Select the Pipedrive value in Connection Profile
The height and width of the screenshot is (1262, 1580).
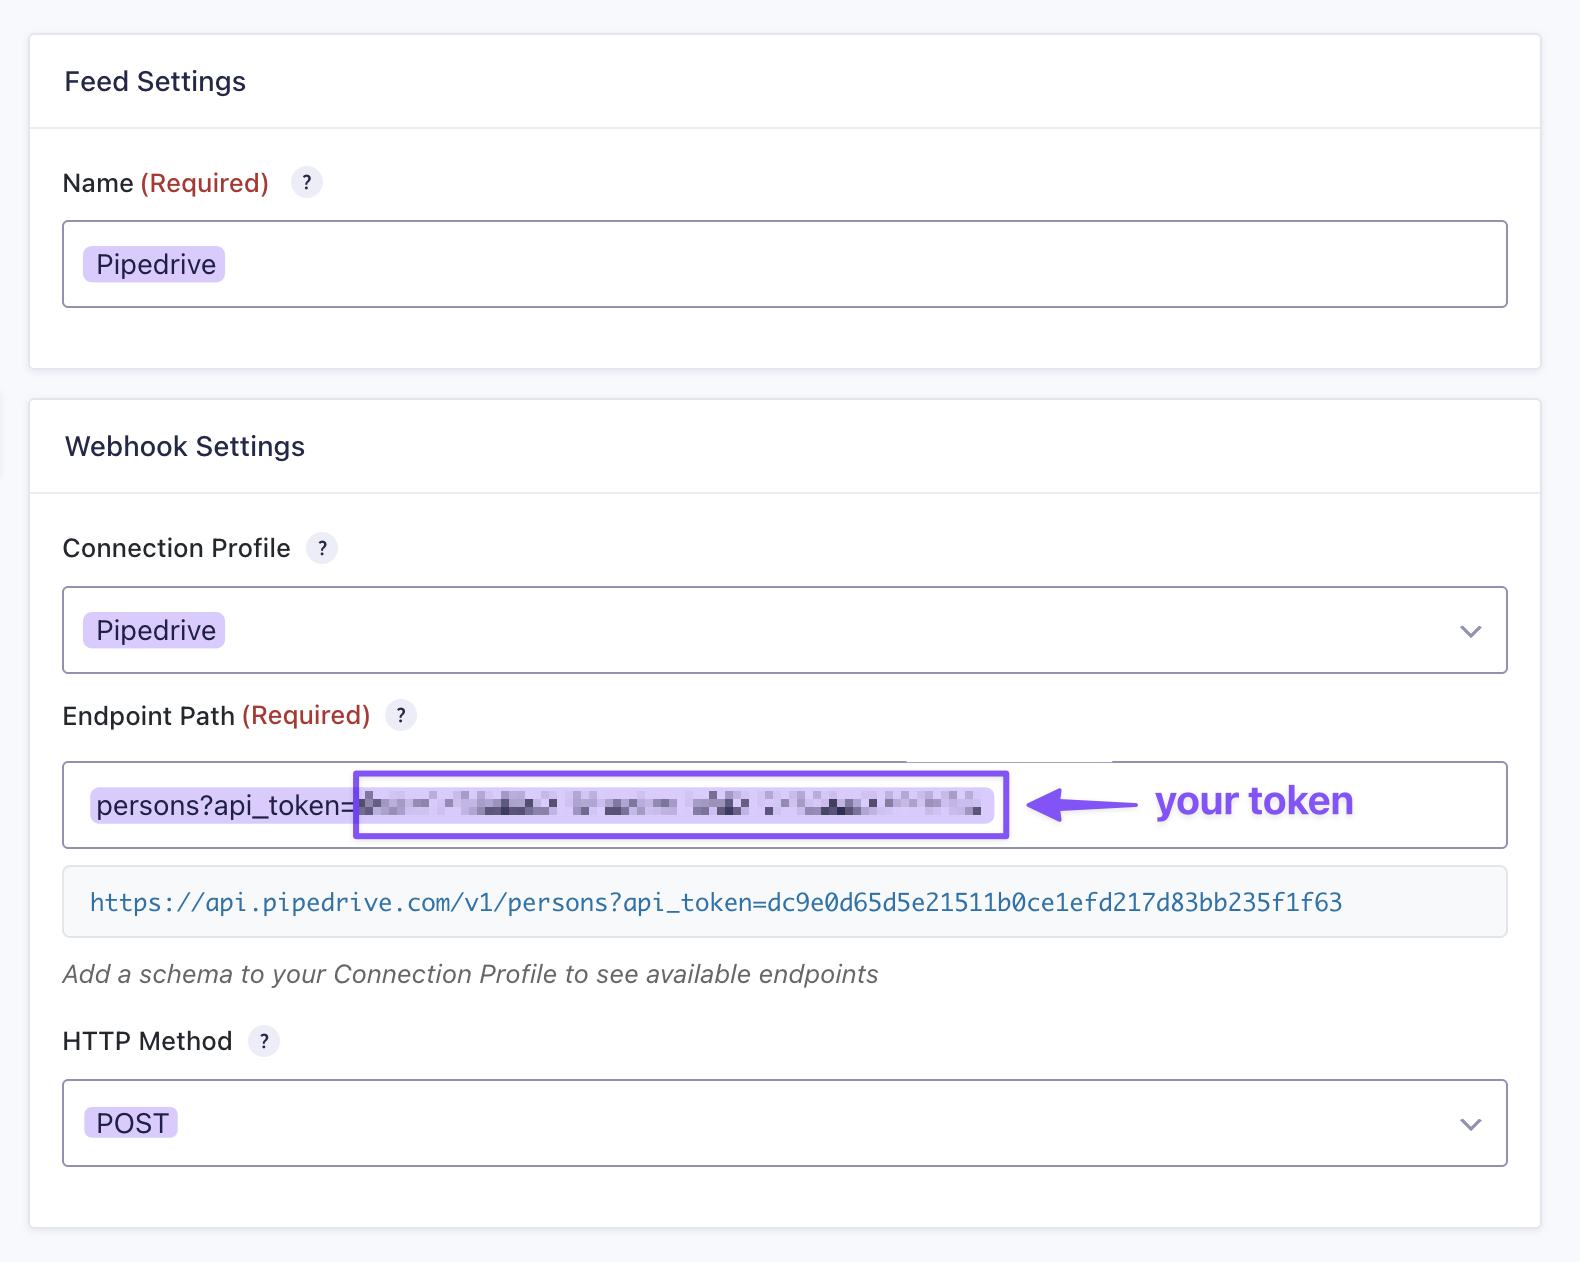pyautogui.click(x=155, y=631)
